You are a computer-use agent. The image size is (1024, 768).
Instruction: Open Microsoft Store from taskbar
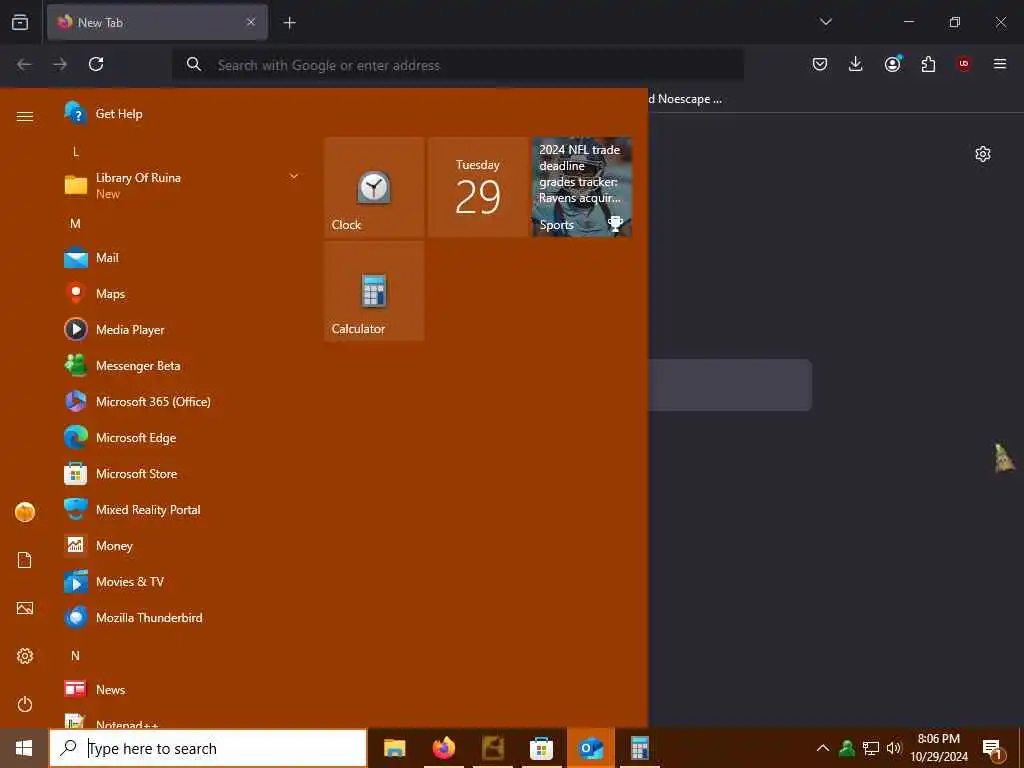coord(541,748)
